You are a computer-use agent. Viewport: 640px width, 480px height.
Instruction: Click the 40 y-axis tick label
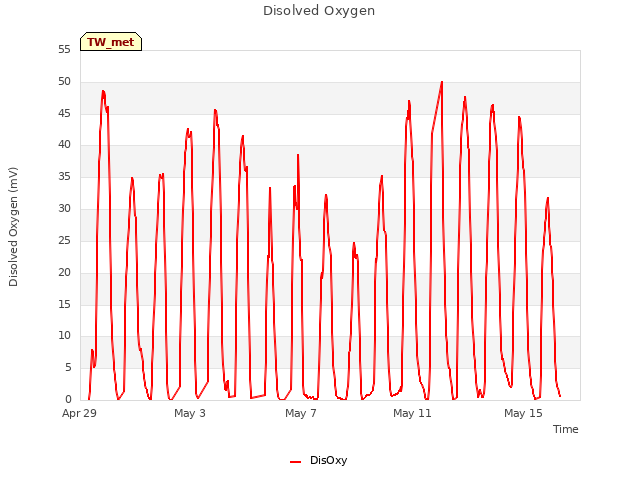(x=64, y=144)
